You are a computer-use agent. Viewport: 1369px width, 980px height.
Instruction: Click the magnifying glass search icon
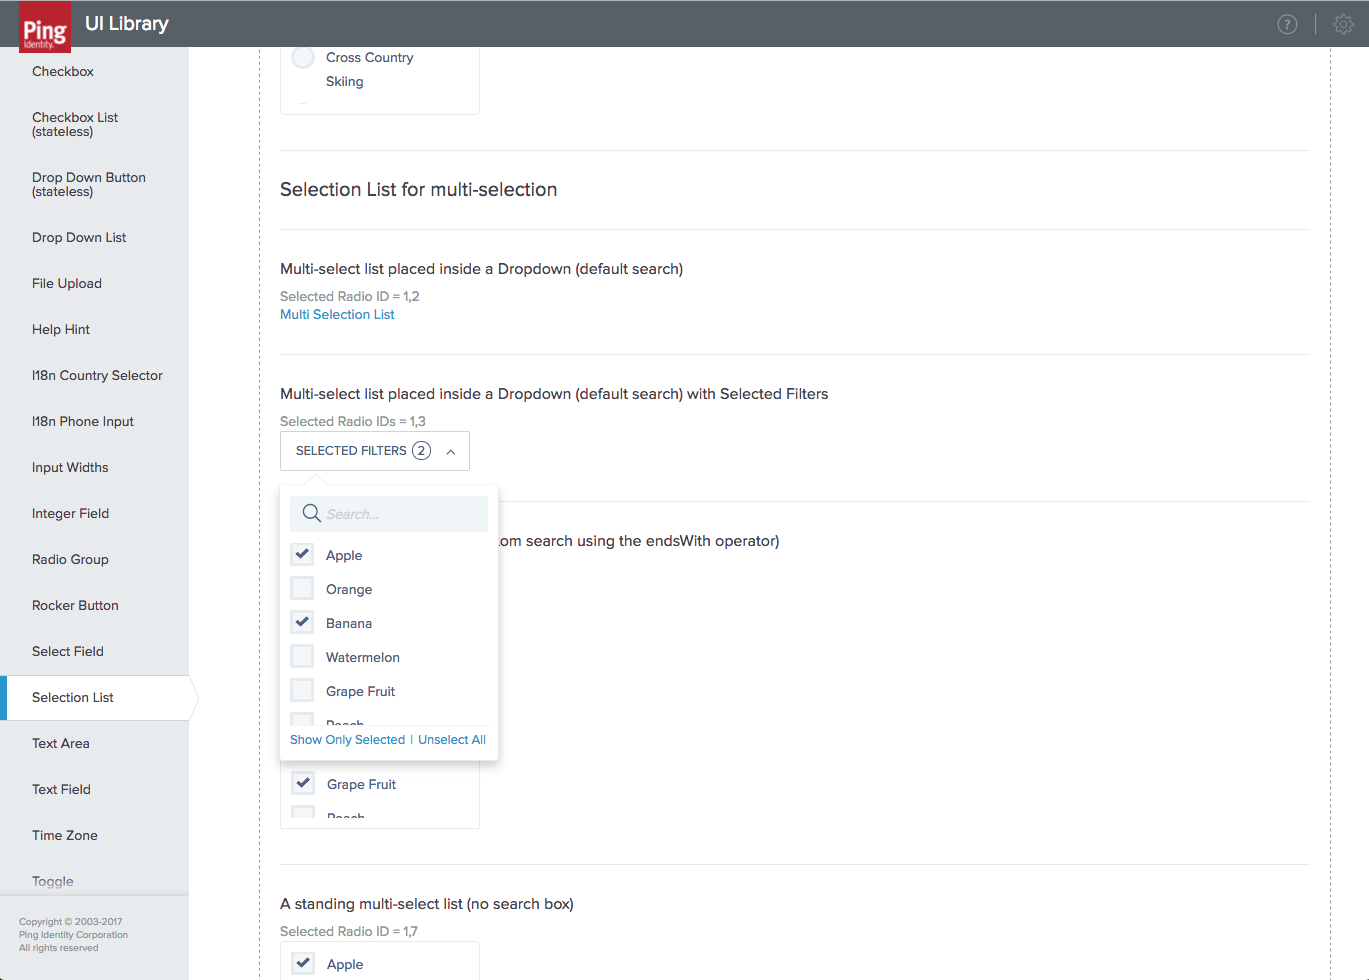pos(311,514)
